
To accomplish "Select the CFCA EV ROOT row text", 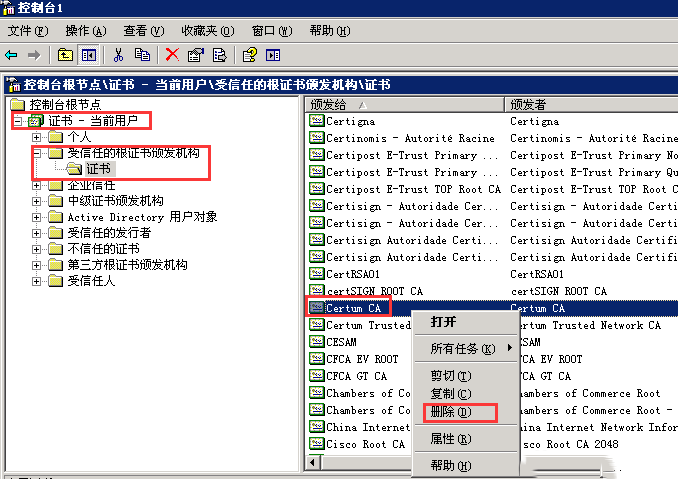I will pyautogui.click(x=362, y=359).
